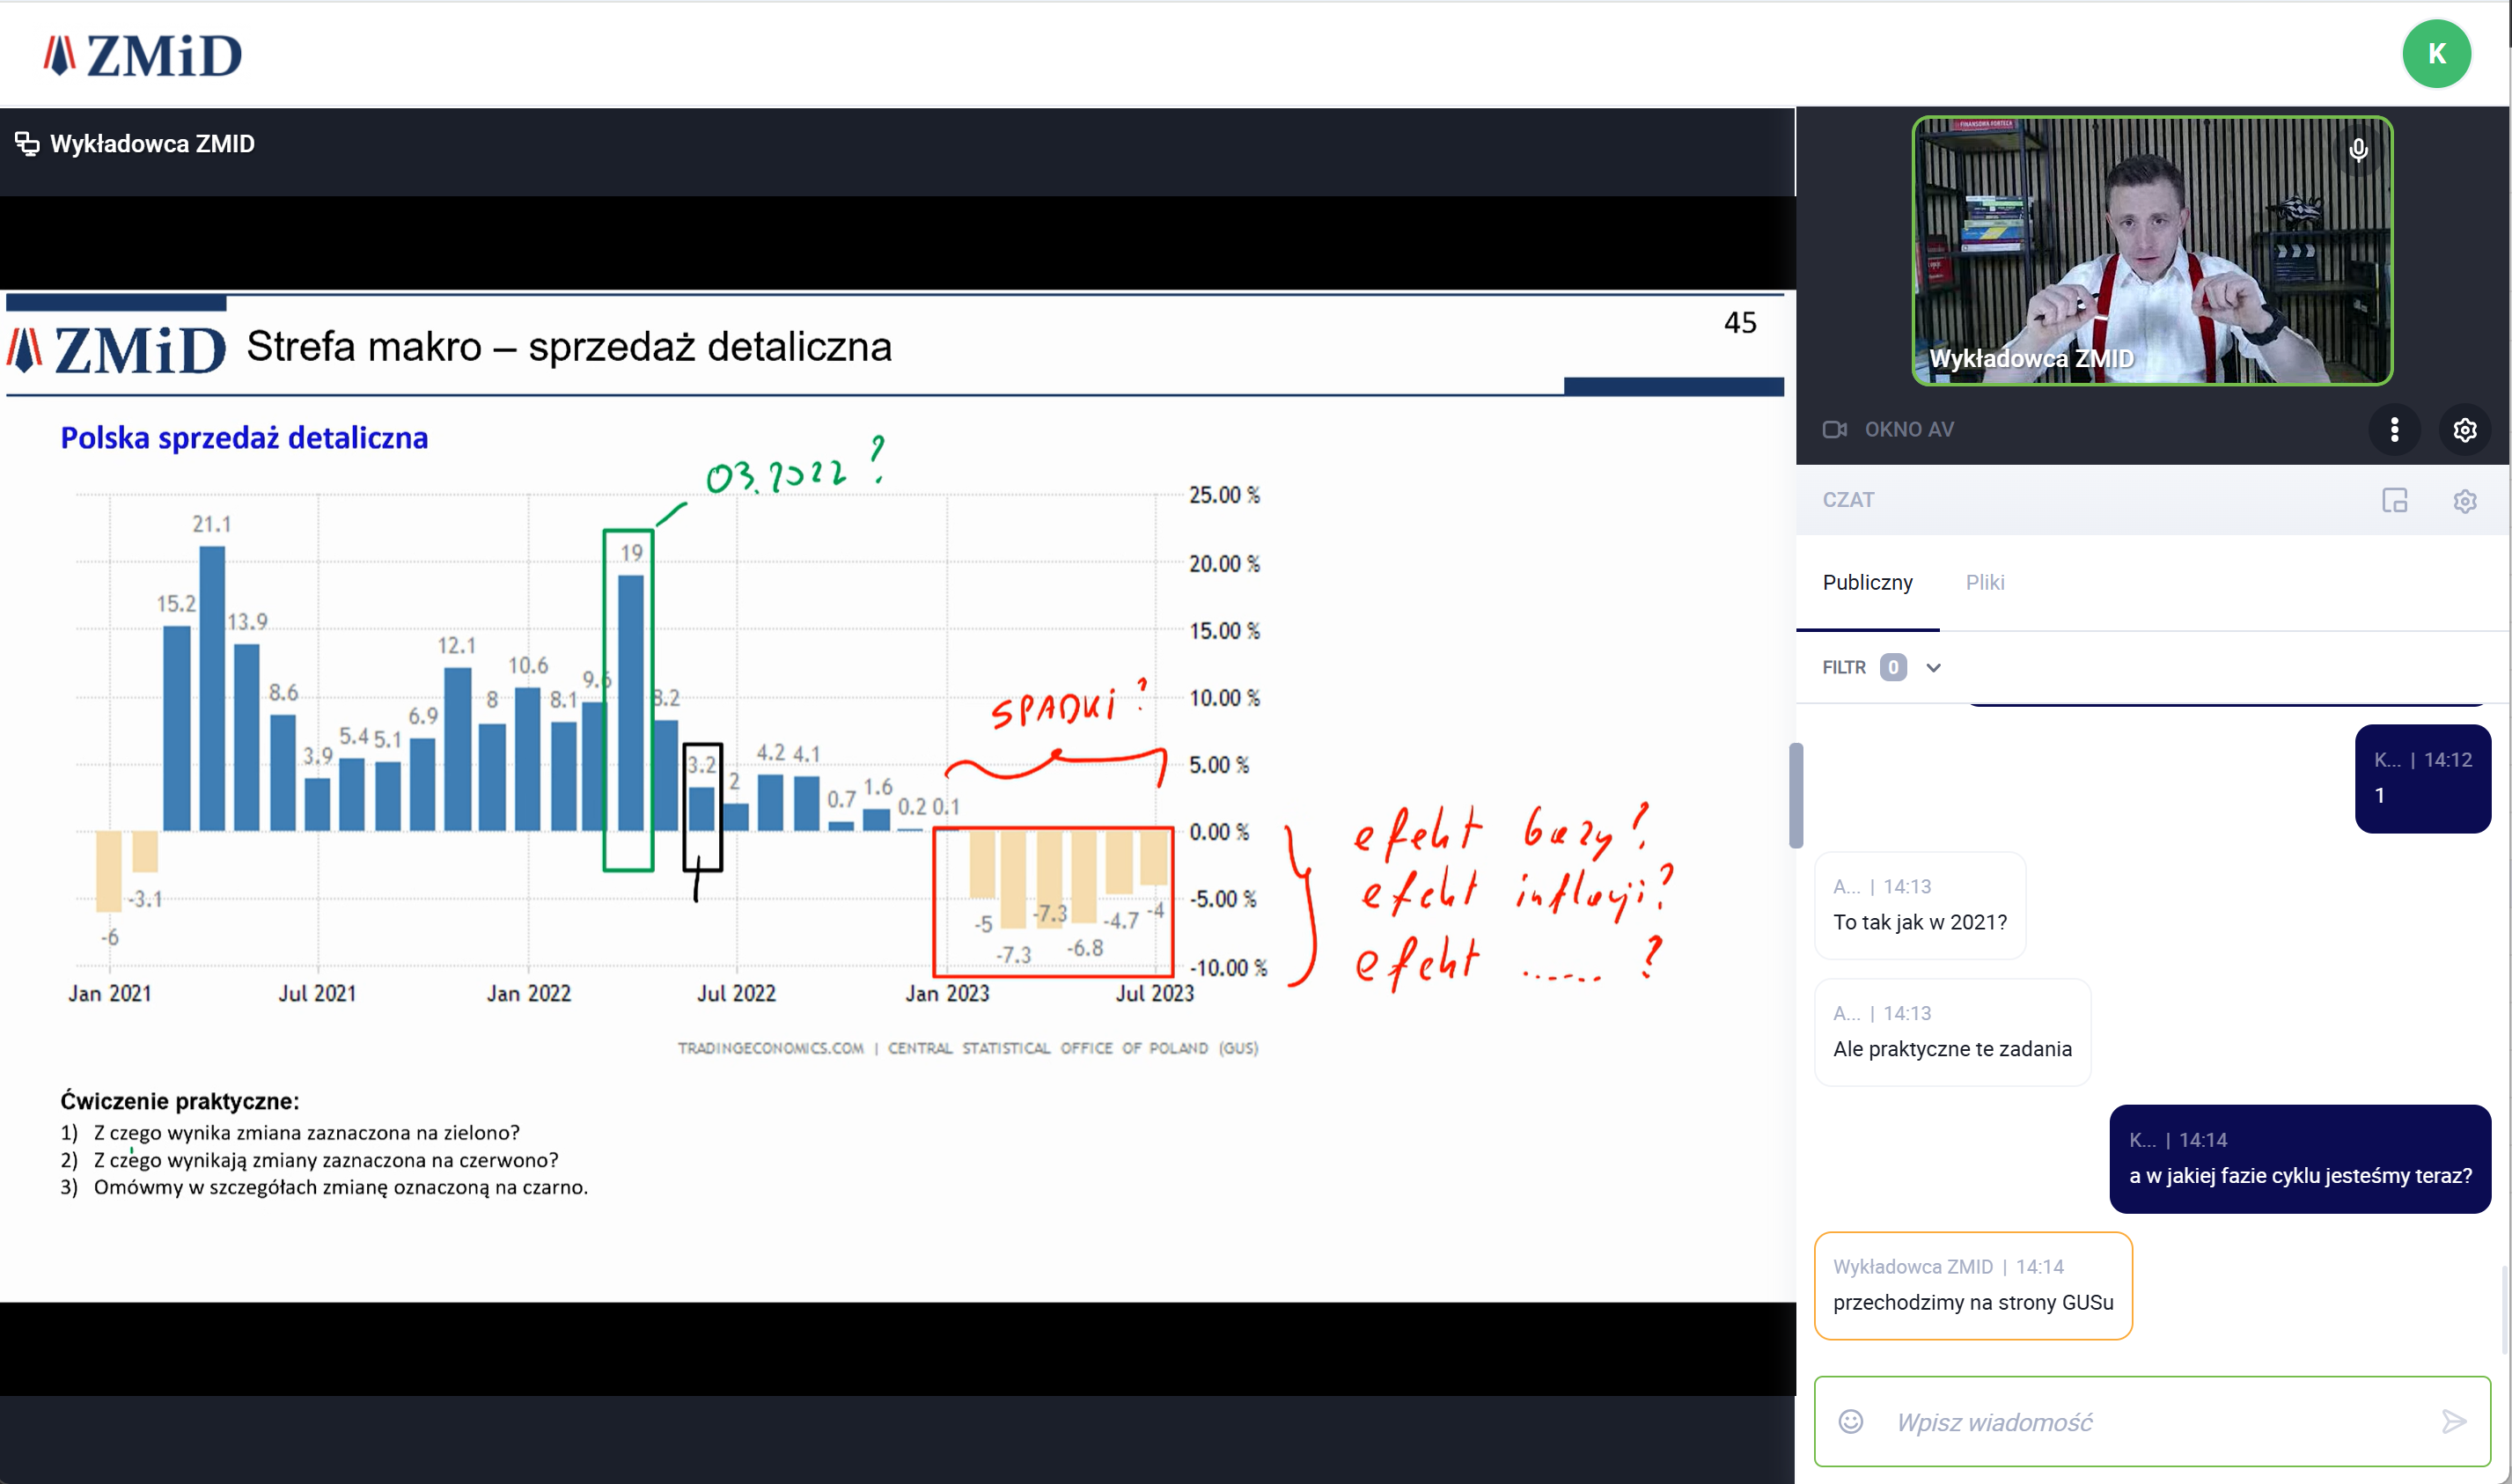Open AV window gear settings

pyautogui.click(x=2465, y=429)
